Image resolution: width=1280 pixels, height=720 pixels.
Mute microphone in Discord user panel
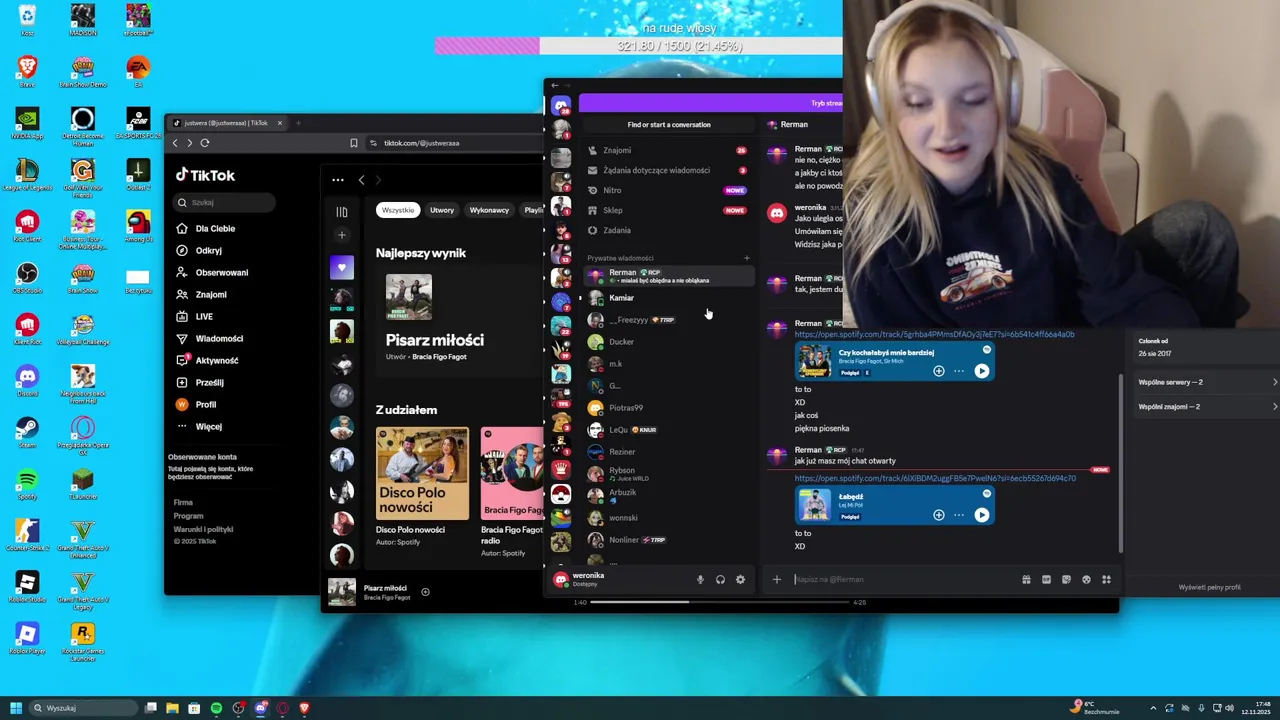[700, 580]
